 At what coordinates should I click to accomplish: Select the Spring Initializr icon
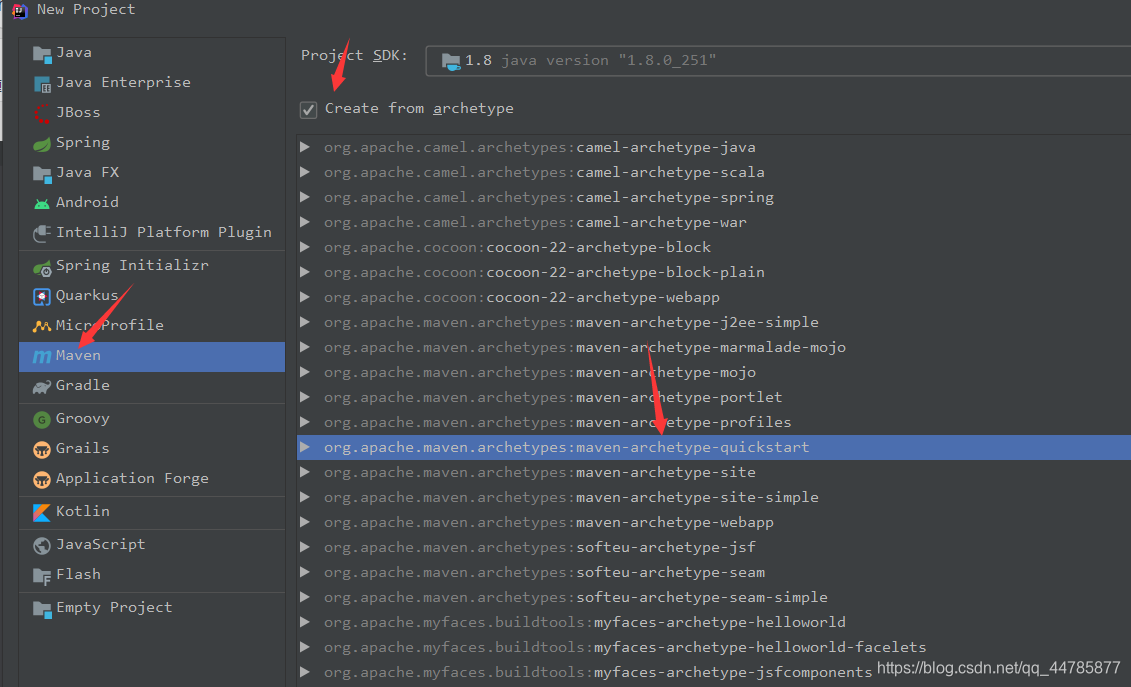click(x=42, y=267)
